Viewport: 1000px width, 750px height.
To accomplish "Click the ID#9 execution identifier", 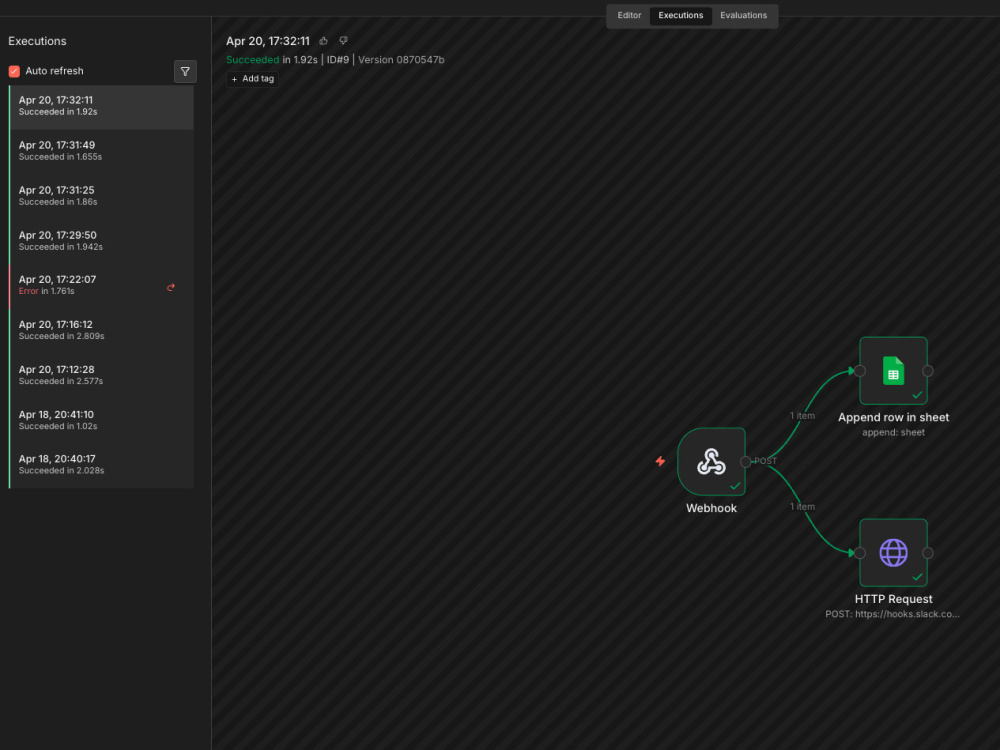I will pyautogui.click(x=338, y=59).
